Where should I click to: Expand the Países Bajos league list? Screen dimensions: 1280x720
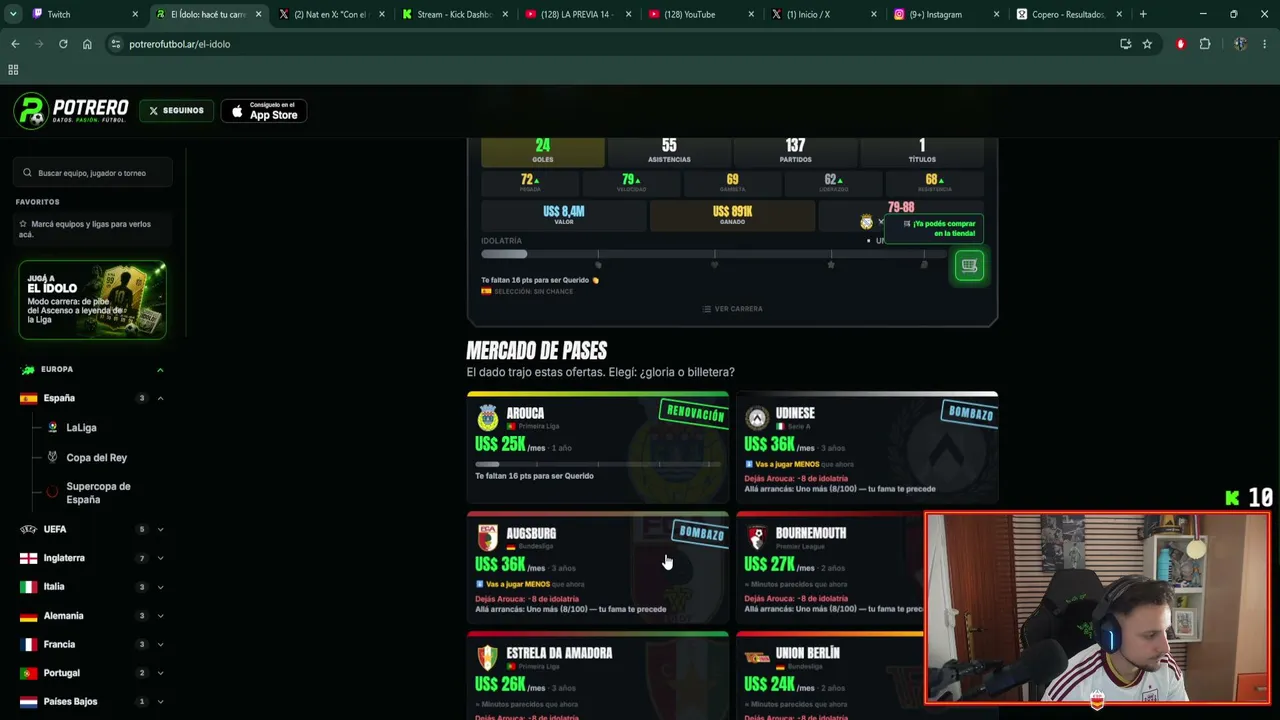(x=160, y=702)
